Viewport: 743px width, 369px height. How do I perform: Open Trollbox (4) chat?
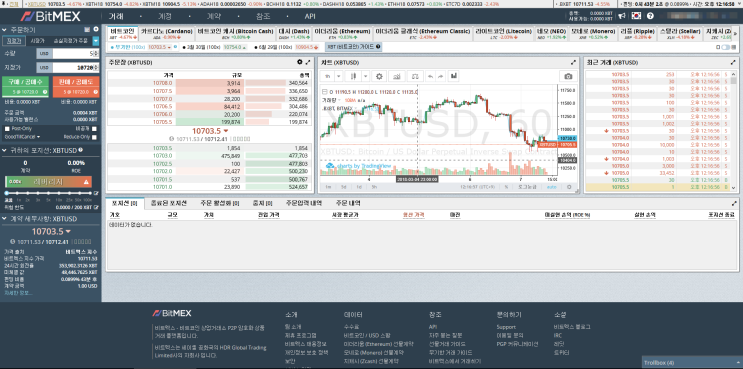[692, 362]
